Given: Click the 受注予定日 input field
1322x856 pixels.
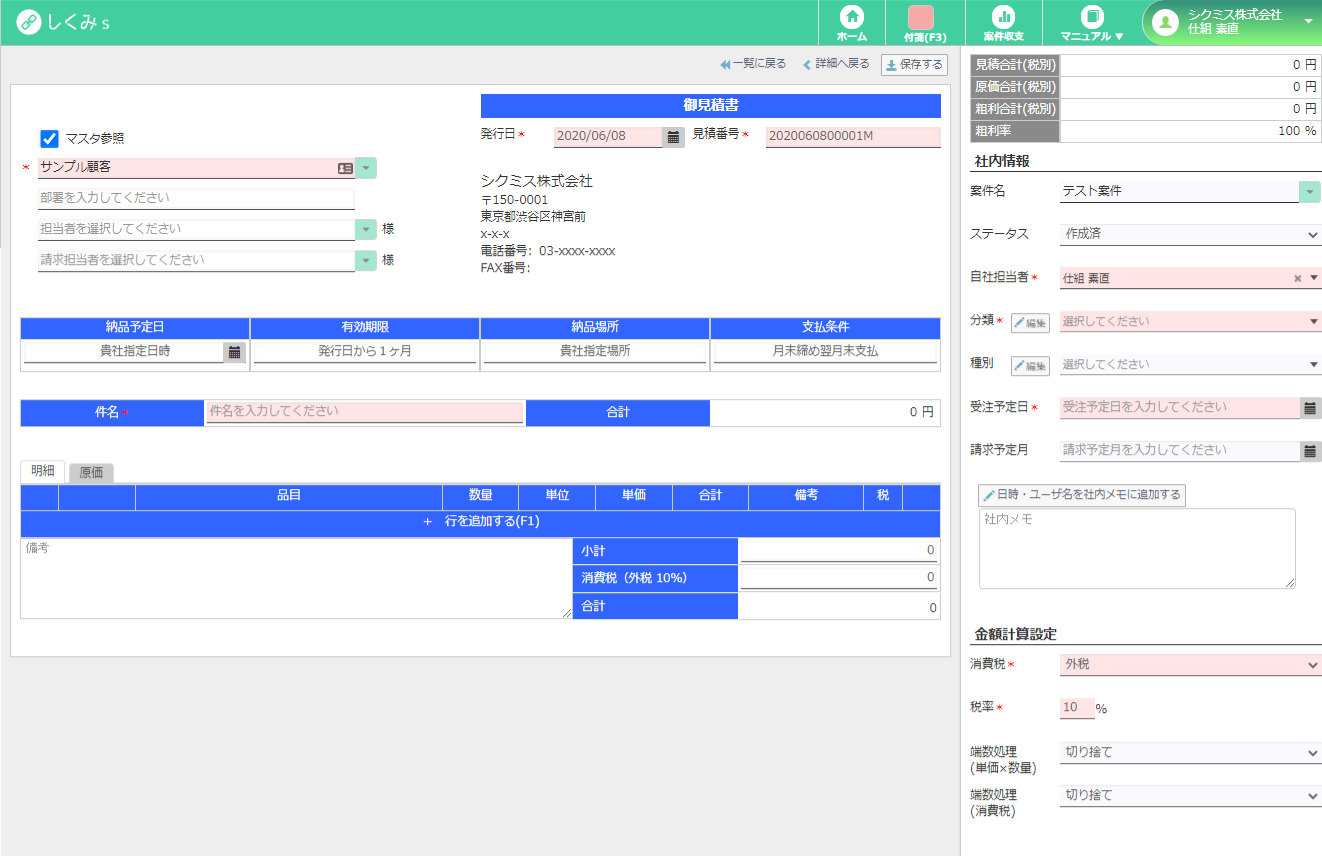Looking at the screenshot, I should (x=1179, y=408).
